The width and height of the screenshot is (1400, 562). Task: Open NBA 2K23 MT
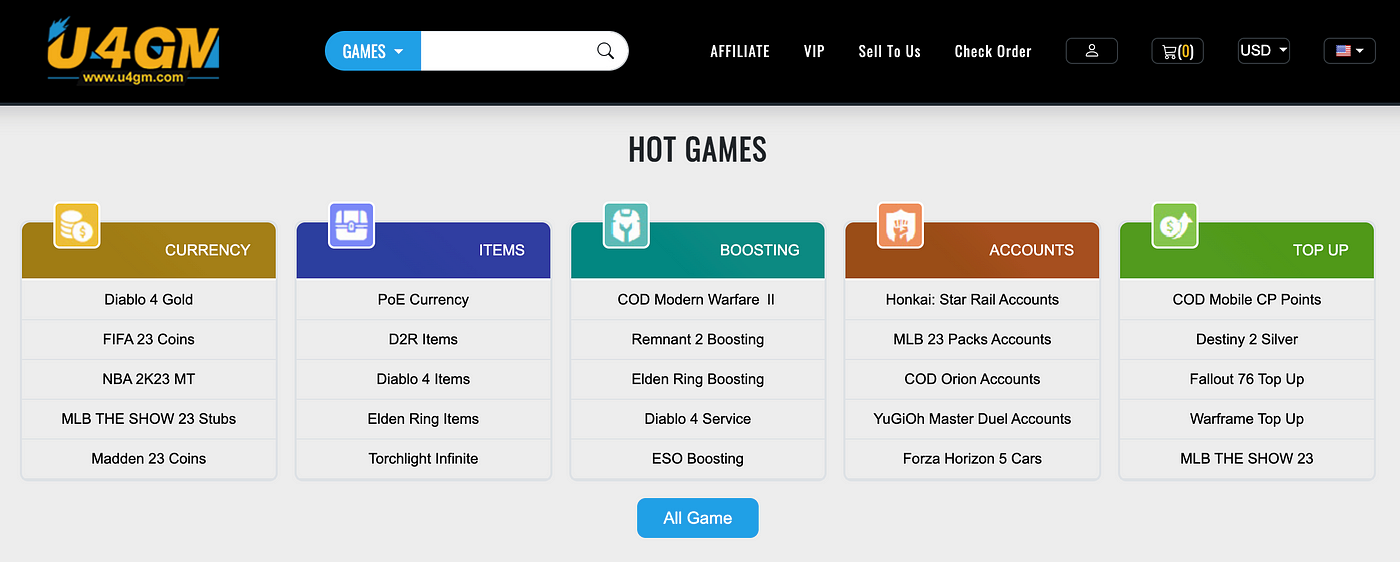point(149,379)
